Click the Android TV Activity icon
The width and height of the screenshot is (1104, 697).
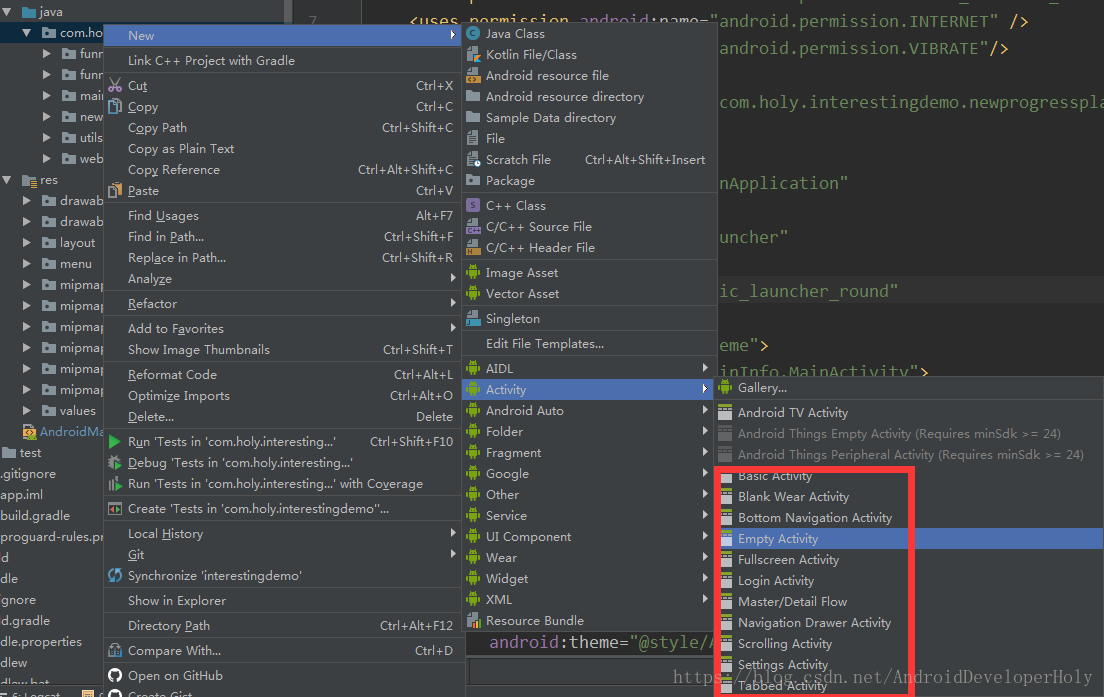click(725, 413)
